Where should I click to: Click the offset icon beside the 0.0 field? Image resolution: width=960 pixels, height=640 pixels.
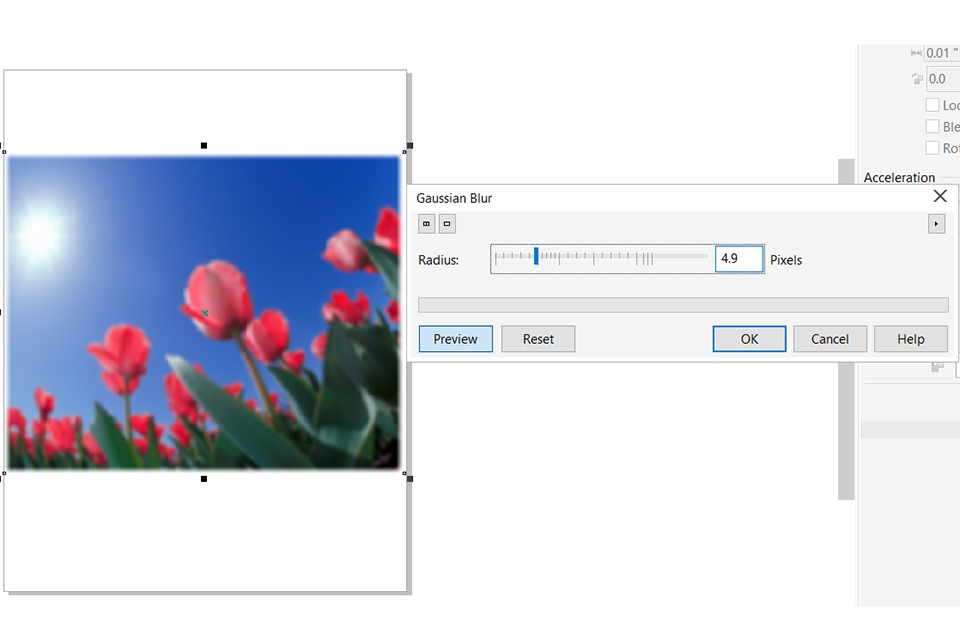tap(917, 78)
